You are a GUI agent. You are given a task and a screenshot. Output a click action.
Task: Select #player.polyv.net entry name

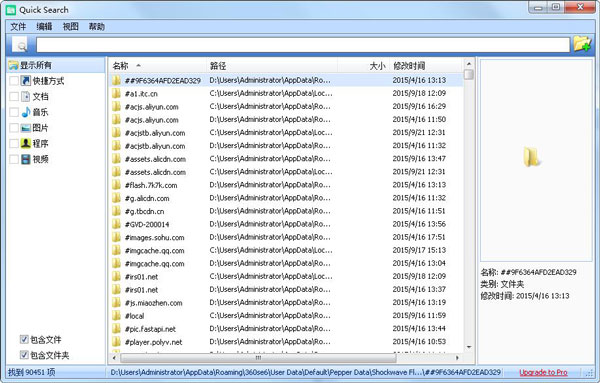153,342
